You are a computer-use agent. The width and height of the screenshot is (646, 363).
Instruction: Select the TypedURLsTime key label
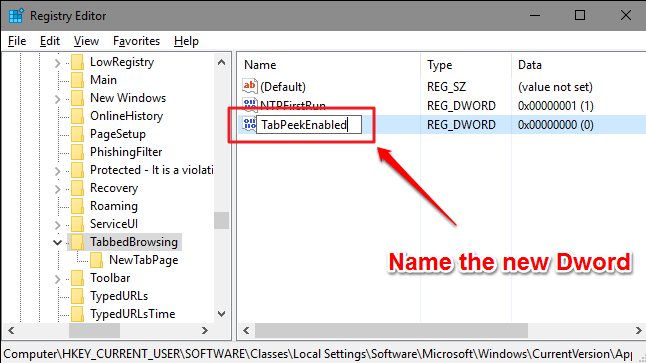click(133, 314)
